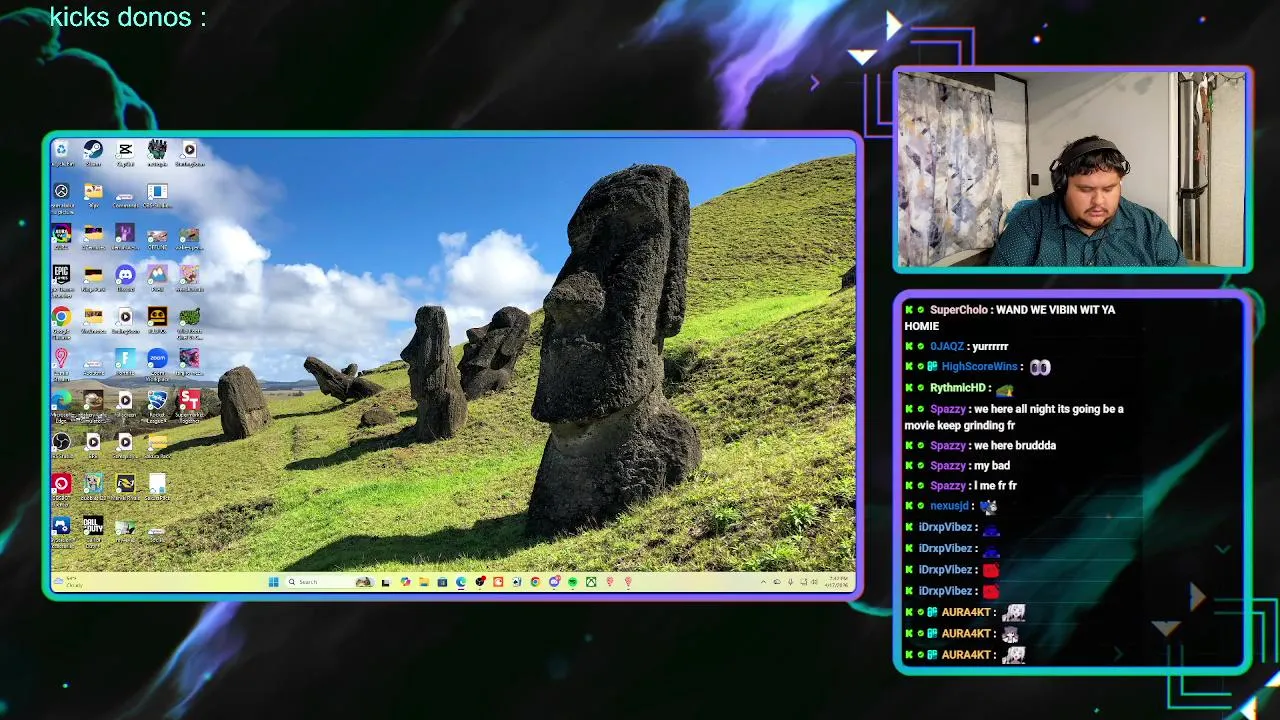1280x720 pixels.
Task: Click the streamer webcam feed
Action: [x=1072, y=168]
